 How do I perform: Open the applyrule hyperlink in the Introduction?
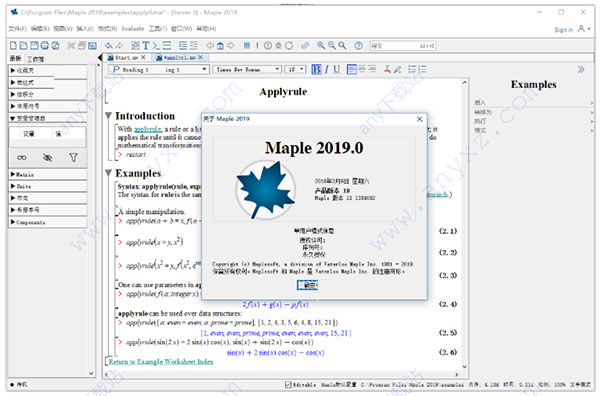(148, 129)
